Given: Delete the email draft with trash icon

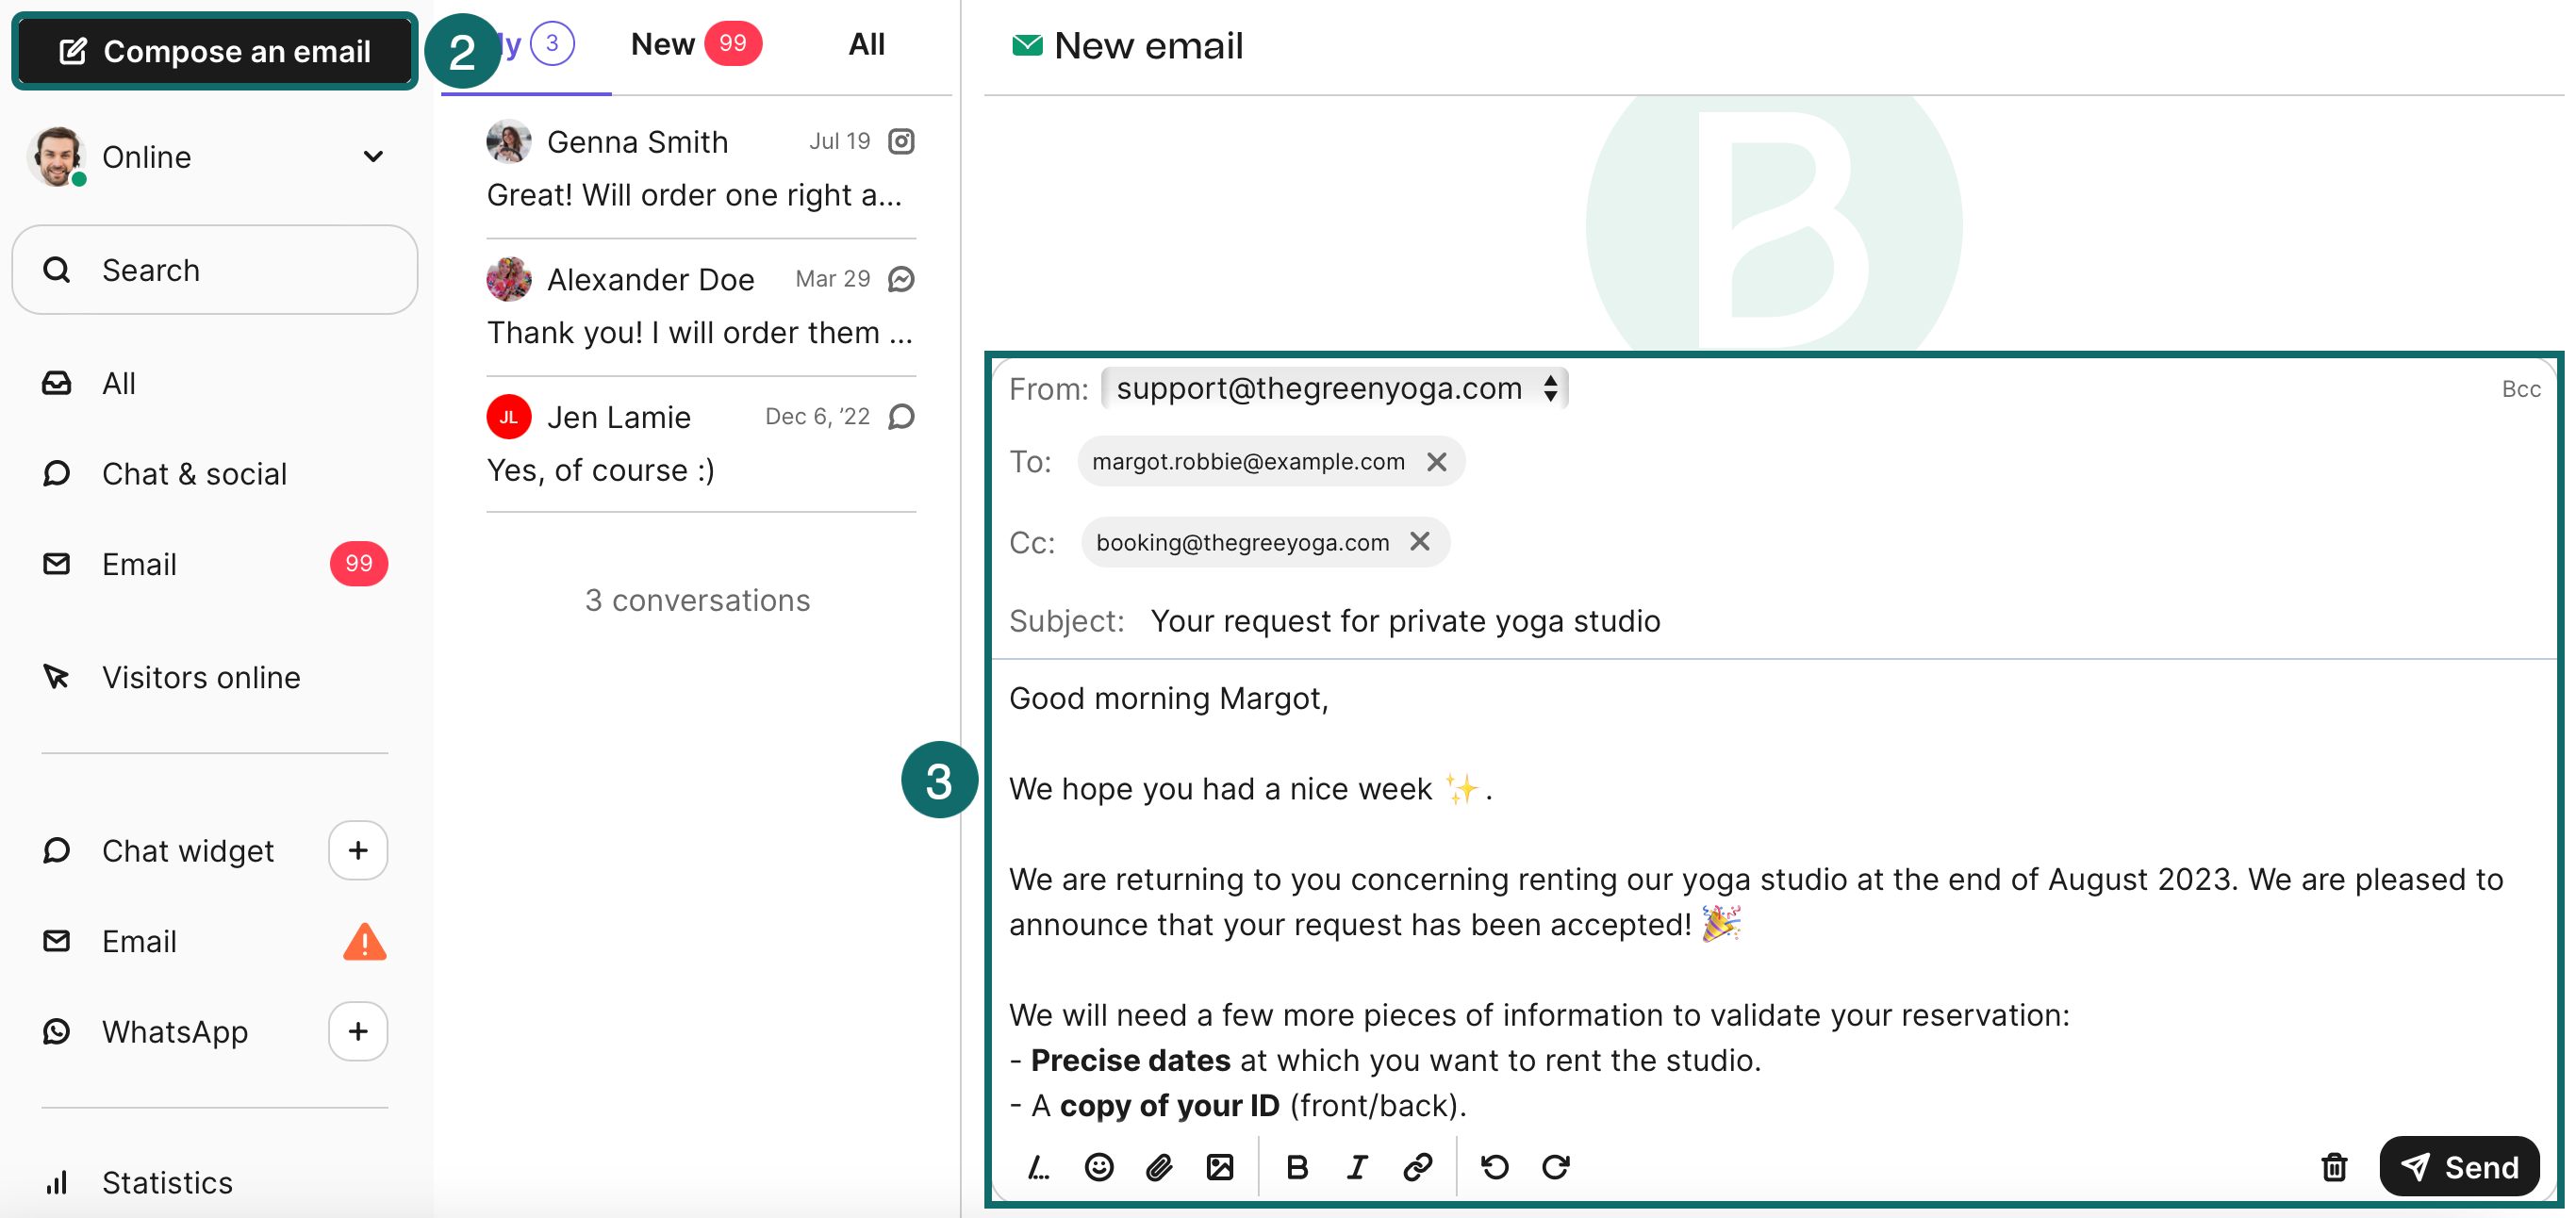Looking at the screenshot, I should [x=2333, y=1167].
